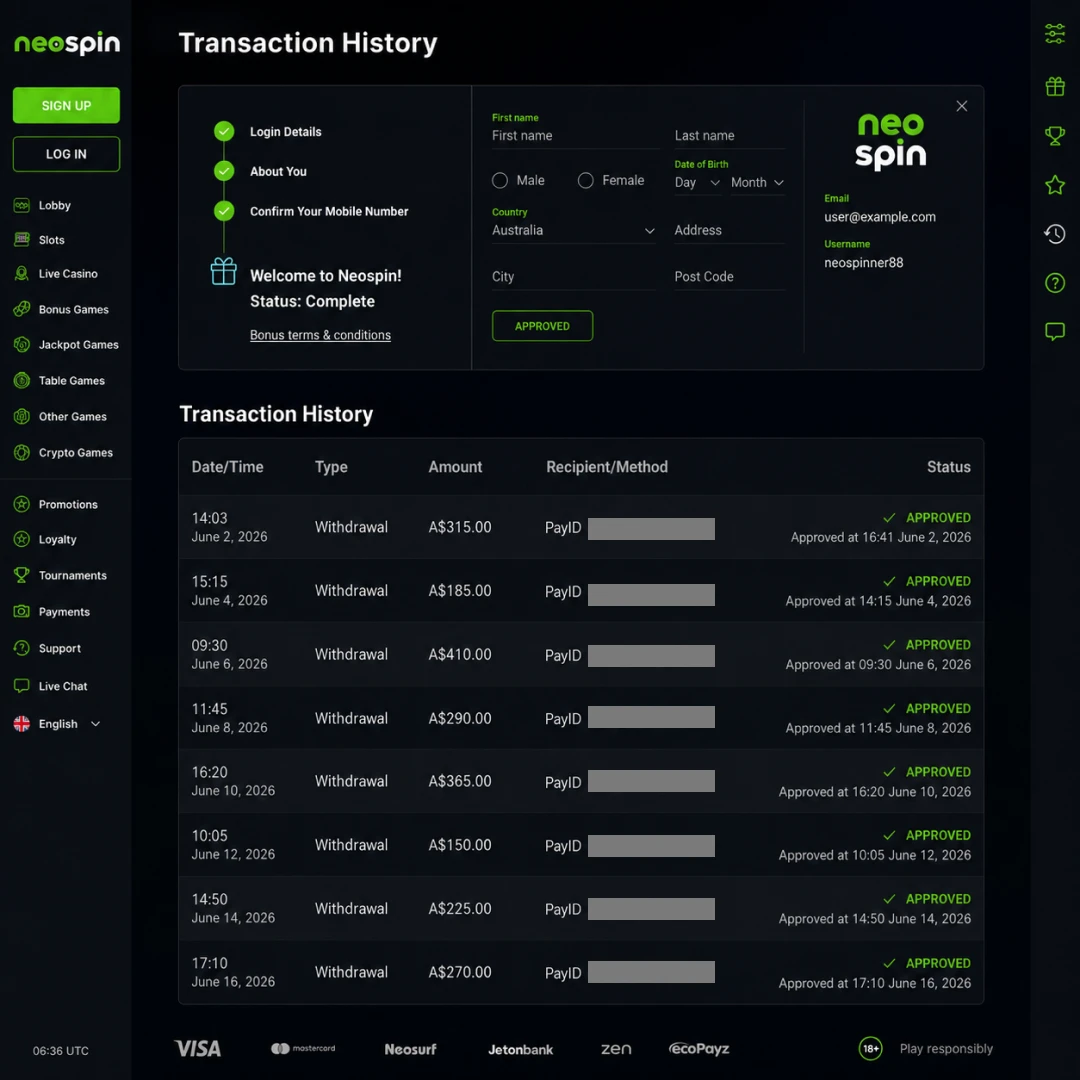Click the Promotions star icon
Screen dimensions: 1080x1080
coord(21,504)
